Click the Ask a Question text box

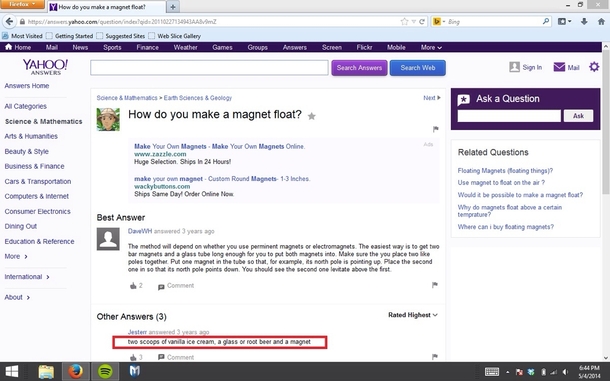pyautogui.click(x=509, y=116)
